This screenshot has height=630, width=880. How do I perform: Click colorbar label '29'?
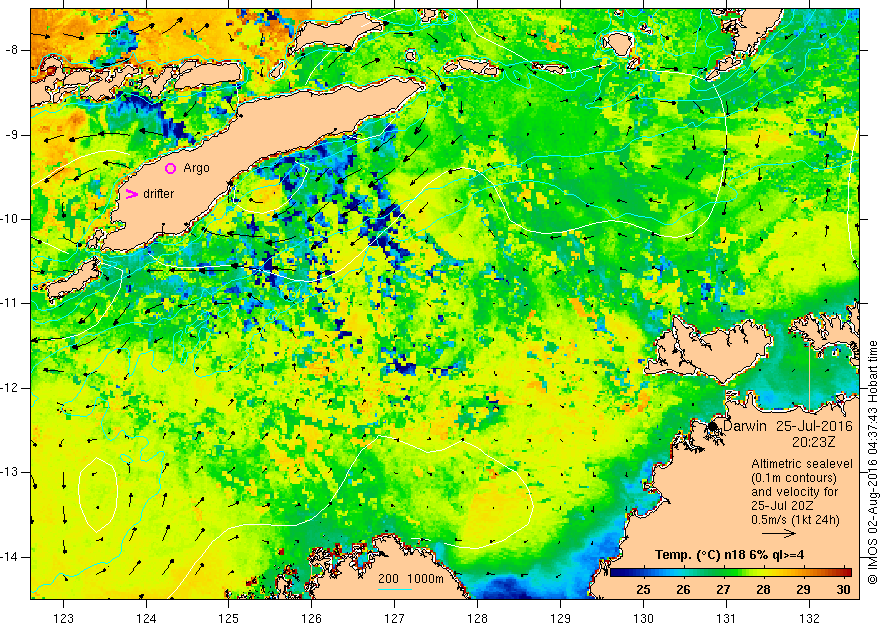click(803, 590)
